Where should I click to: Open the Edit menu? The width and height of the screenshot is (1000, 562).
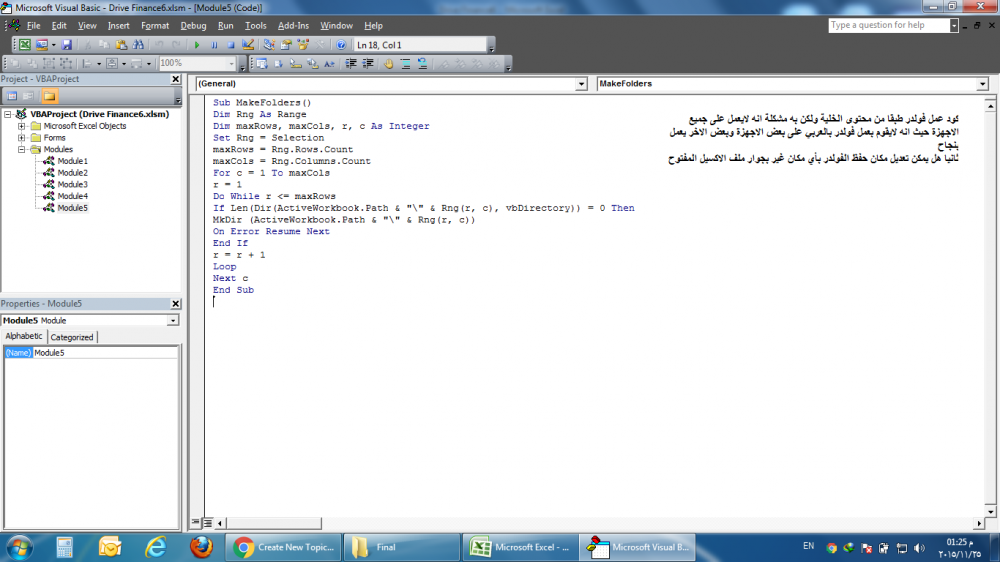pyautogui.click(x=59, y=26)
